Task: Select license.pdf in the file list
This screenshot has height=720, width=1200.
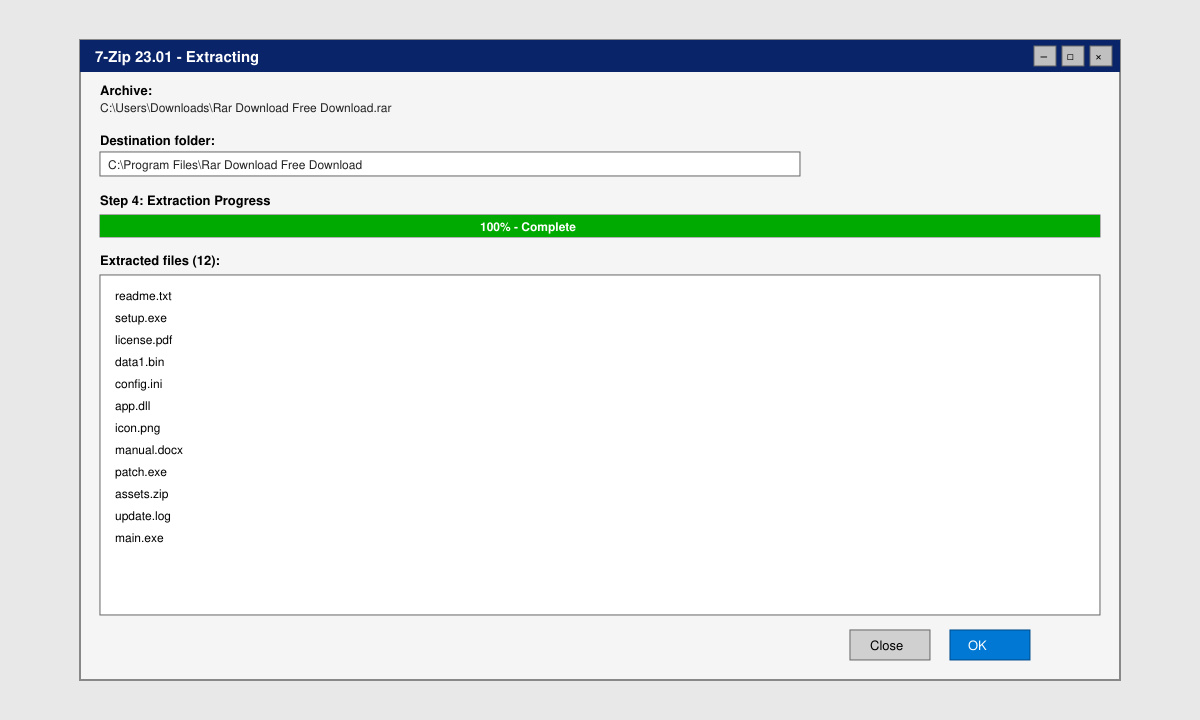Action: pos(144,340)
